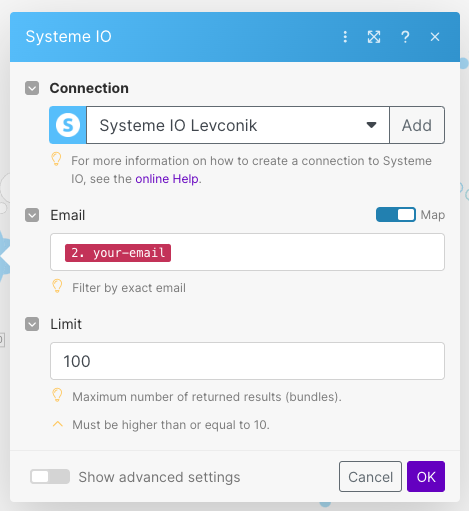
Task: Collapse the Connection section
Action: (x=32, y=88)
